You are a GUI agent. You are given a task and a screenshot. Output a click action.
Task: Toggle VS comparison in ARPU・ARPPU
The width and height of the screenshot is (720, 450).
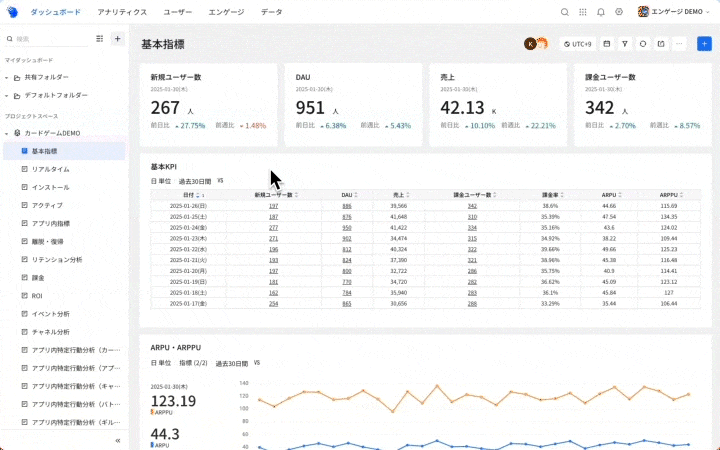click(257, 363)
